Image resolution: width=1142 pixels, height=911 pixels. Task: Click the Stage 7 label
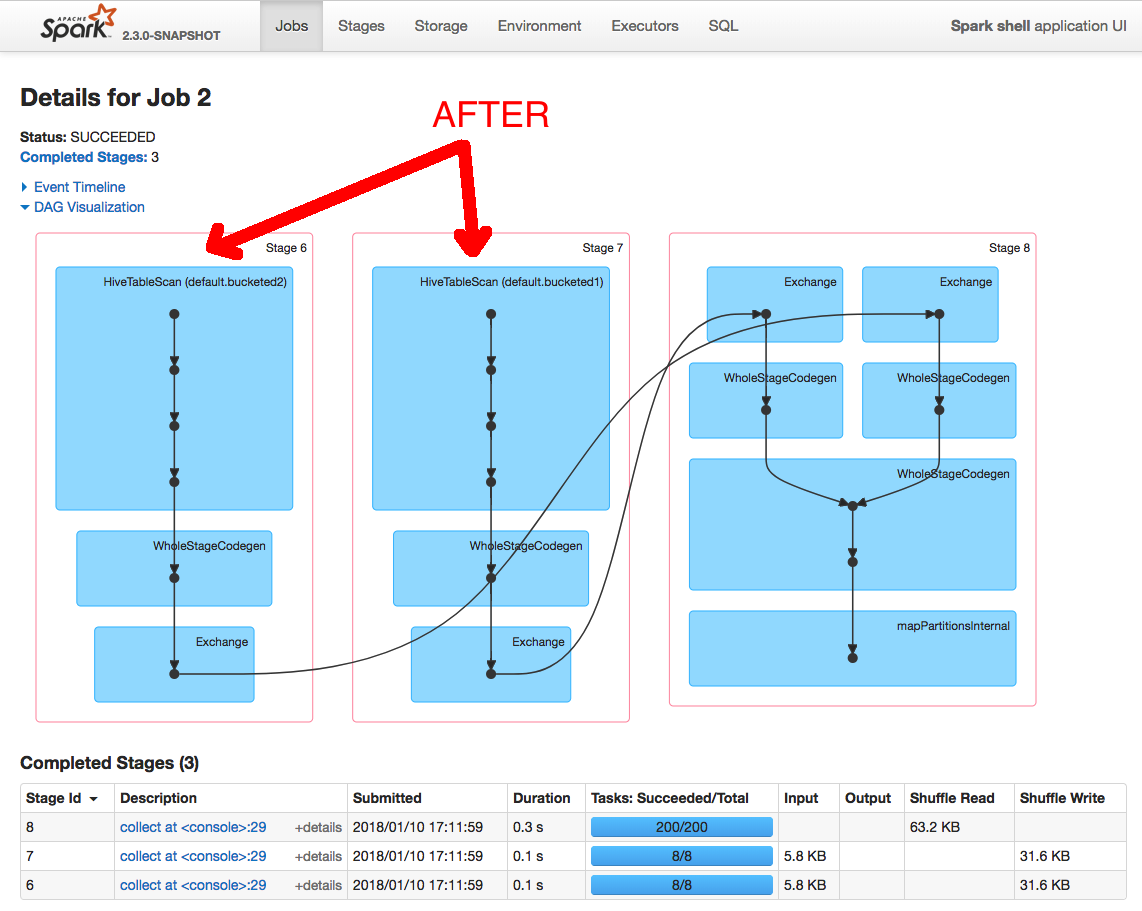coord(603,248)
